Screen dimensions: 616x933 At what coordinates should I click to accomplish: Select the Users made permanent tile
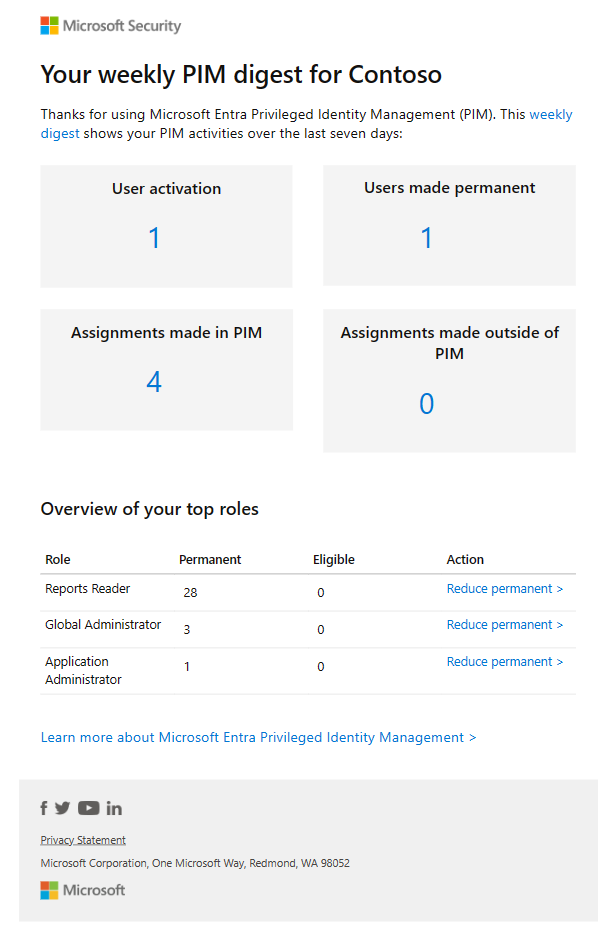pyautogui.click(x=449, y=225)
